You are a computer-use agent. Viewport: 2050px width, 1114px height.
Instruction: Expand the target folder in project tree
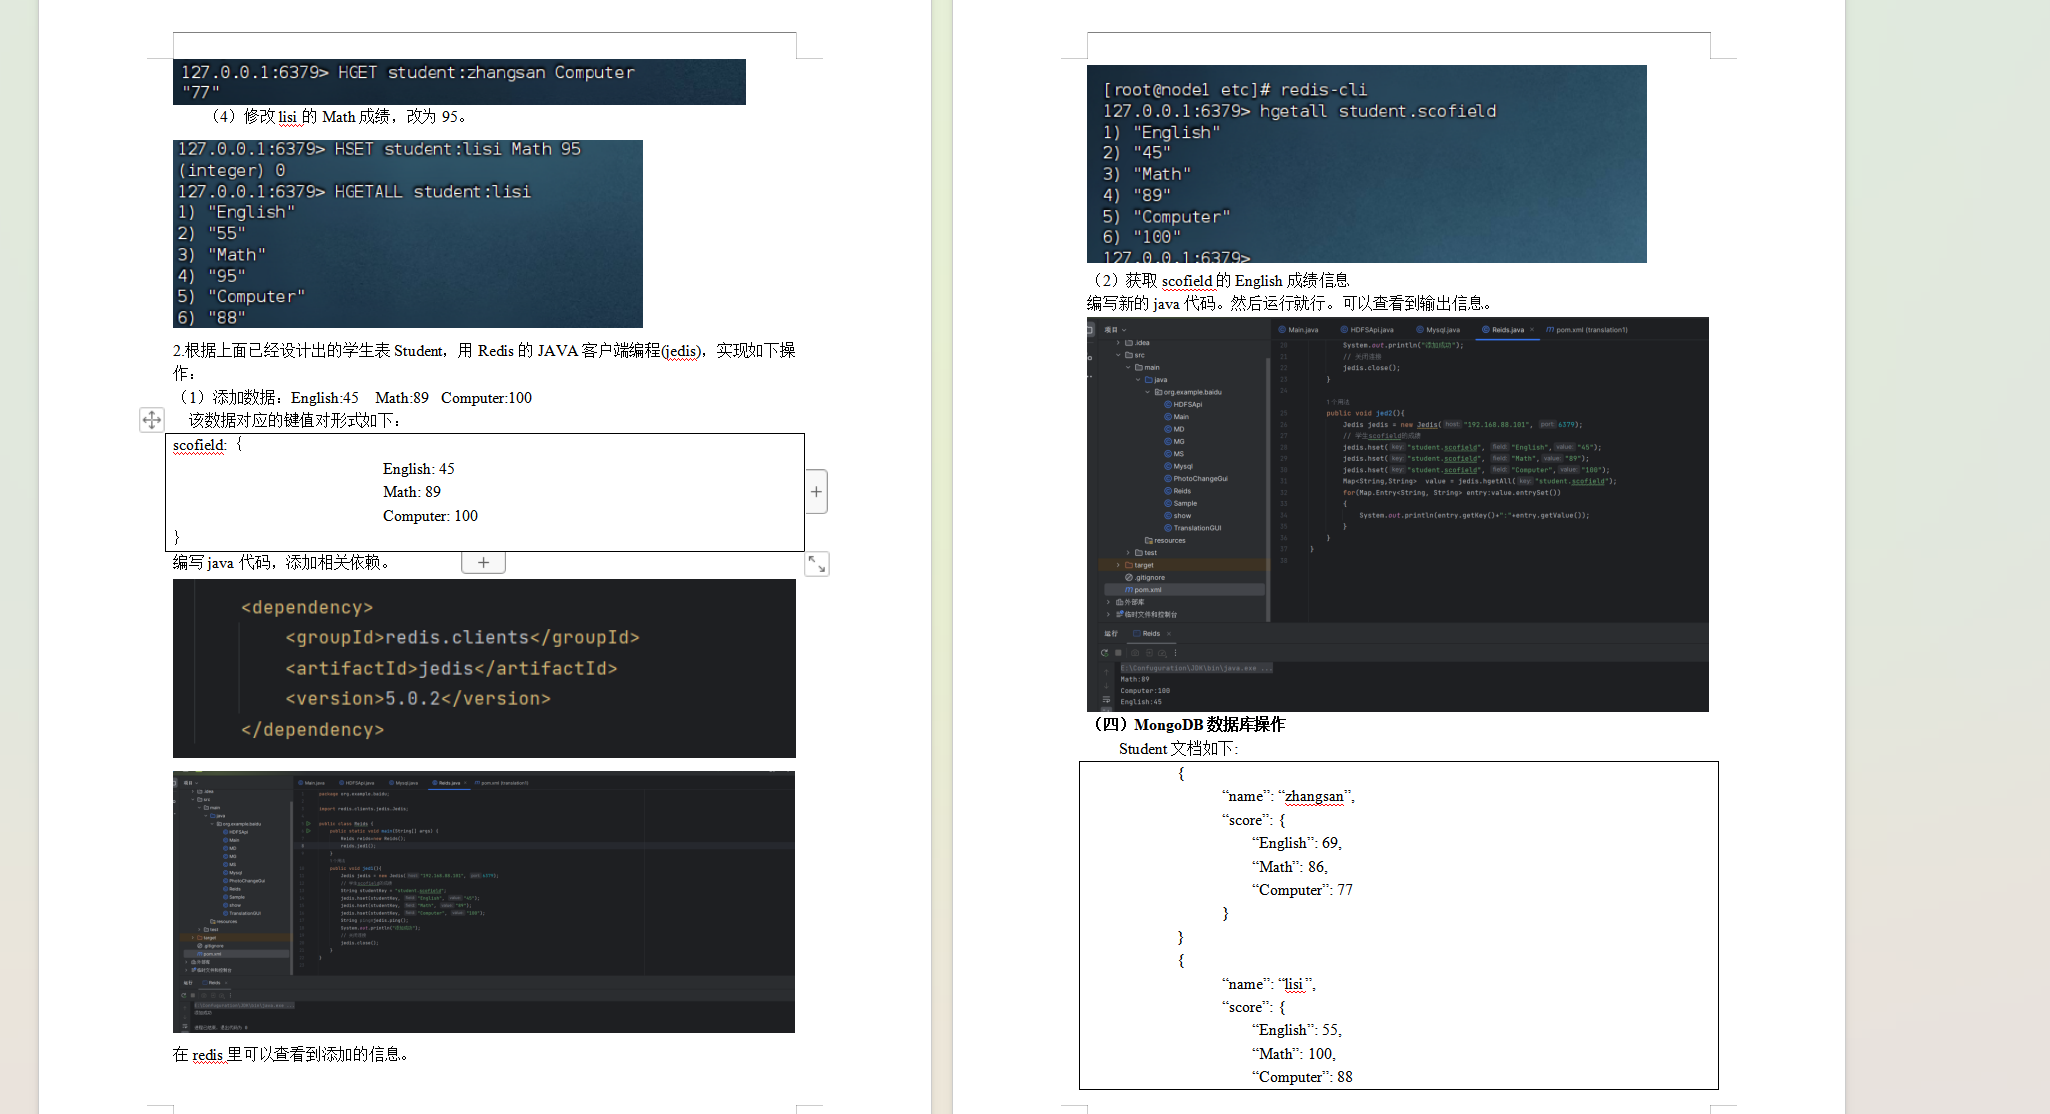tap(1118, 565)
